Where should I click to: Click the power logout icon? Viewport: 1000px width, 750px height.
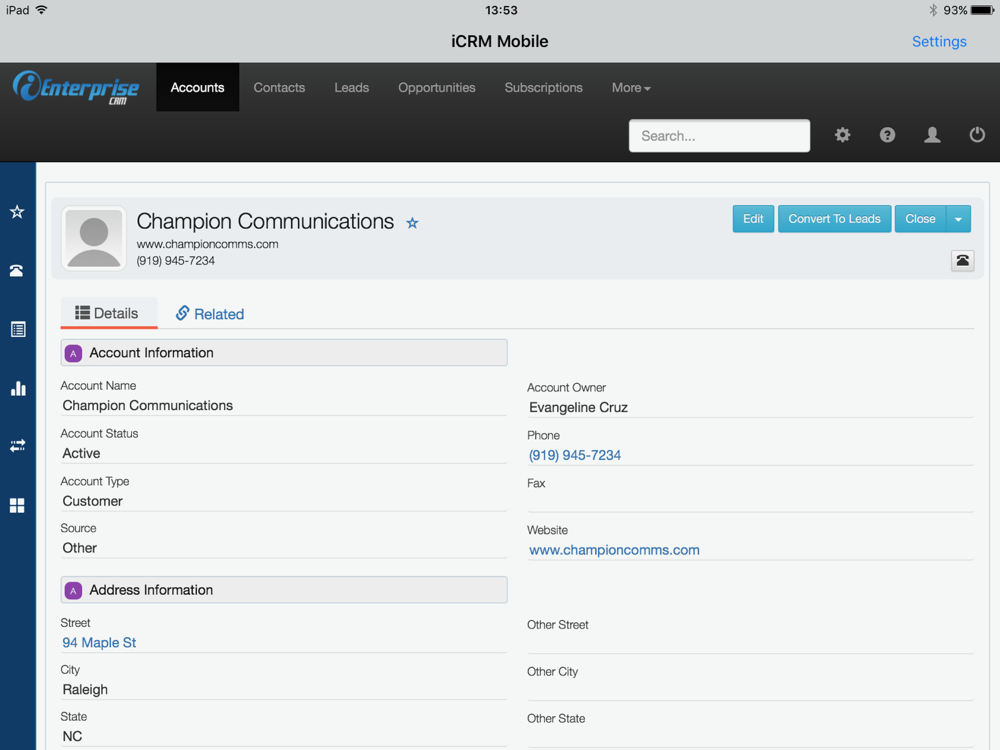[x=977, y=135]
